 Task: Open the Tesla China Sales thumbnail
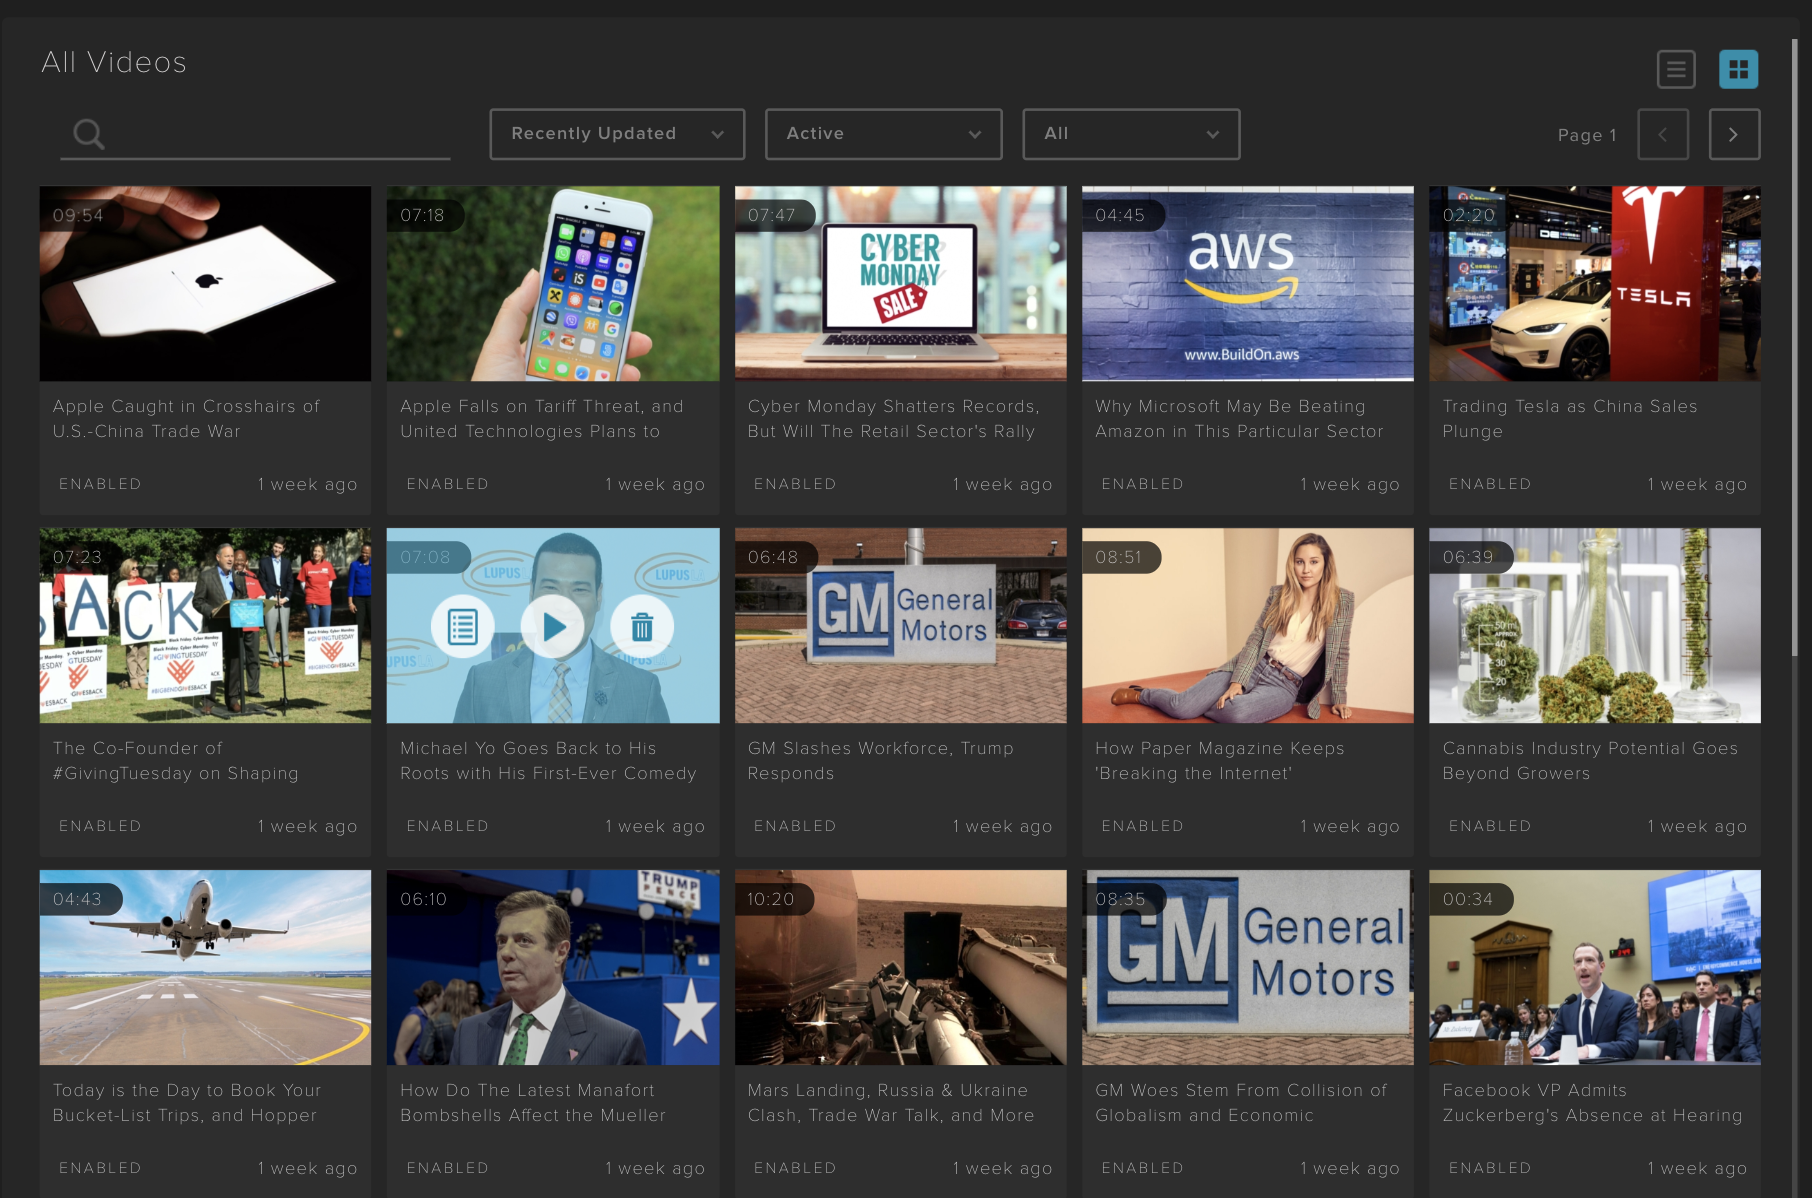1595,284
